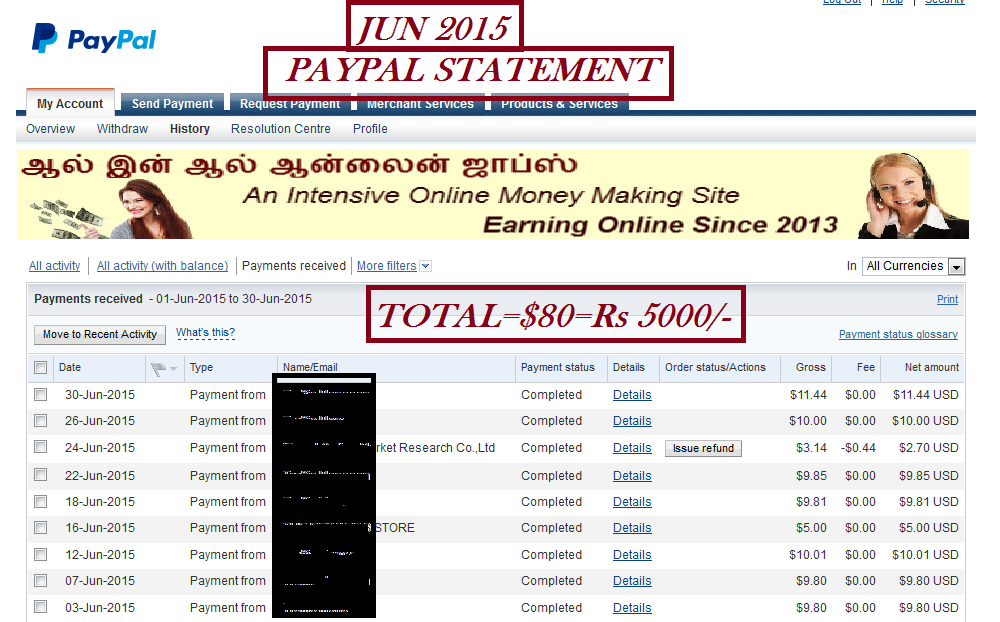Check the 18-Jun-2015 payment row checkbox

click(x=41, y=501)
